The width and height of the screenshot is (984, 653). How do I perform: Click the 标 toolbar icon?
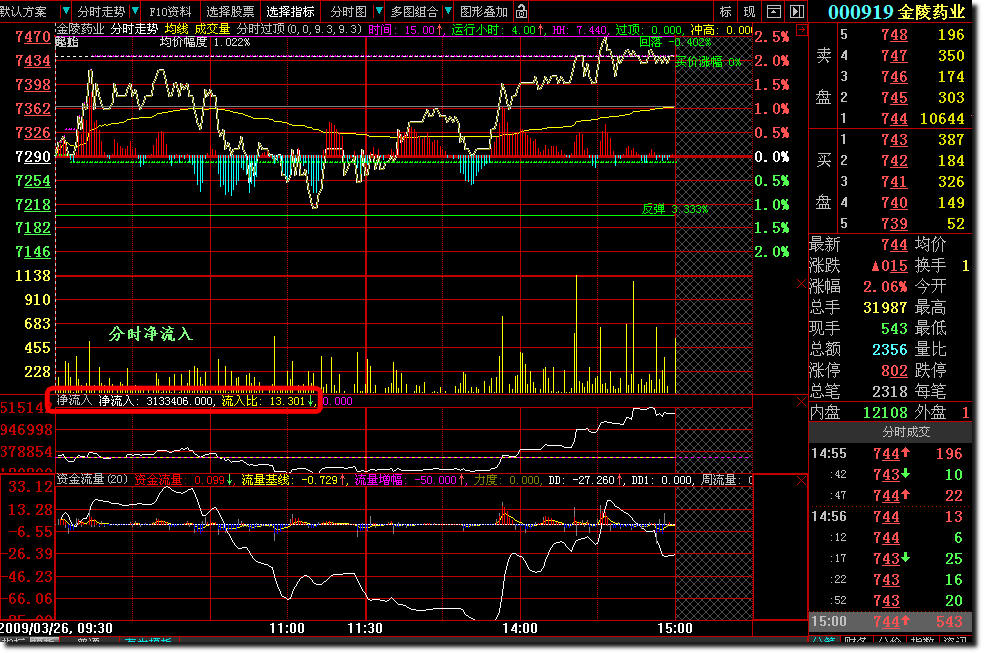(x=725, y=11)
